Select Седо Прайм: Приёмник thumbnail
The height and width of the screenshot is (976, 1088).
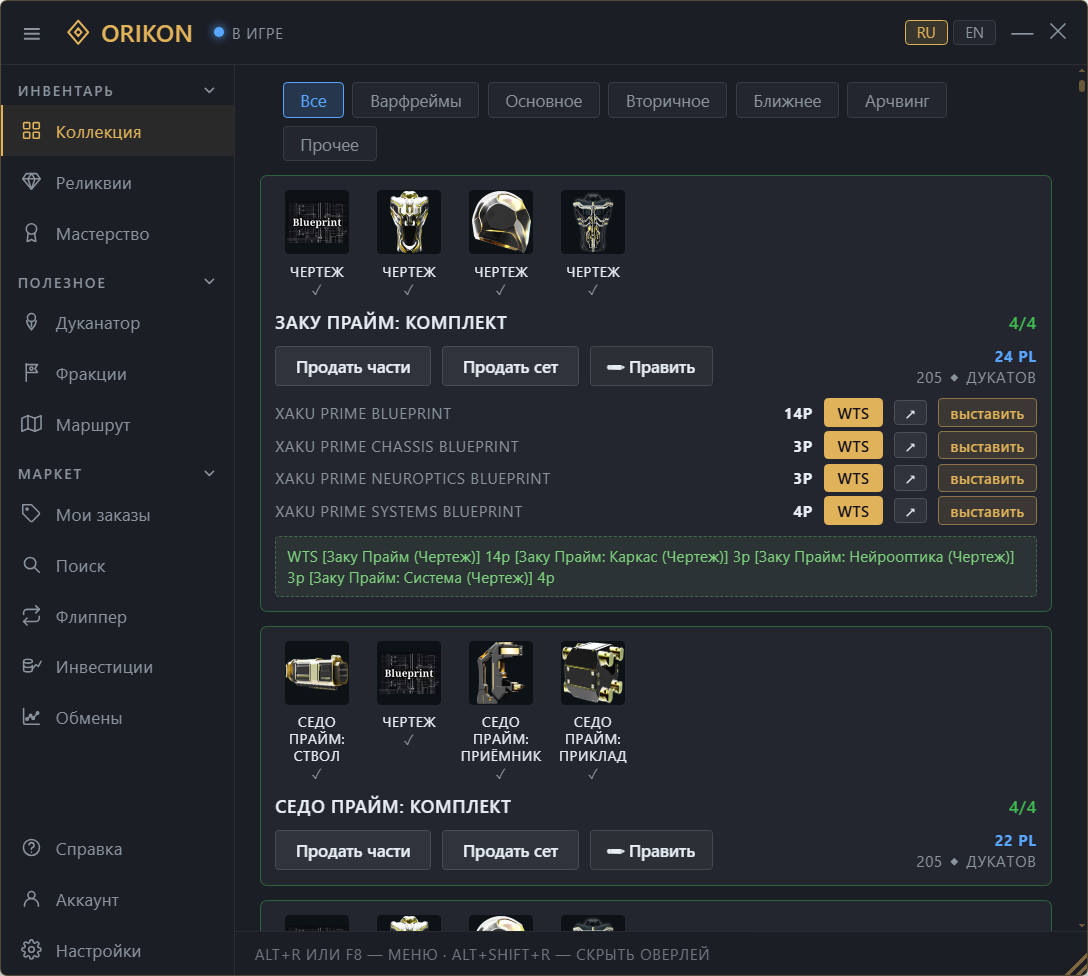pyautogui.click(x=501, y=673)
